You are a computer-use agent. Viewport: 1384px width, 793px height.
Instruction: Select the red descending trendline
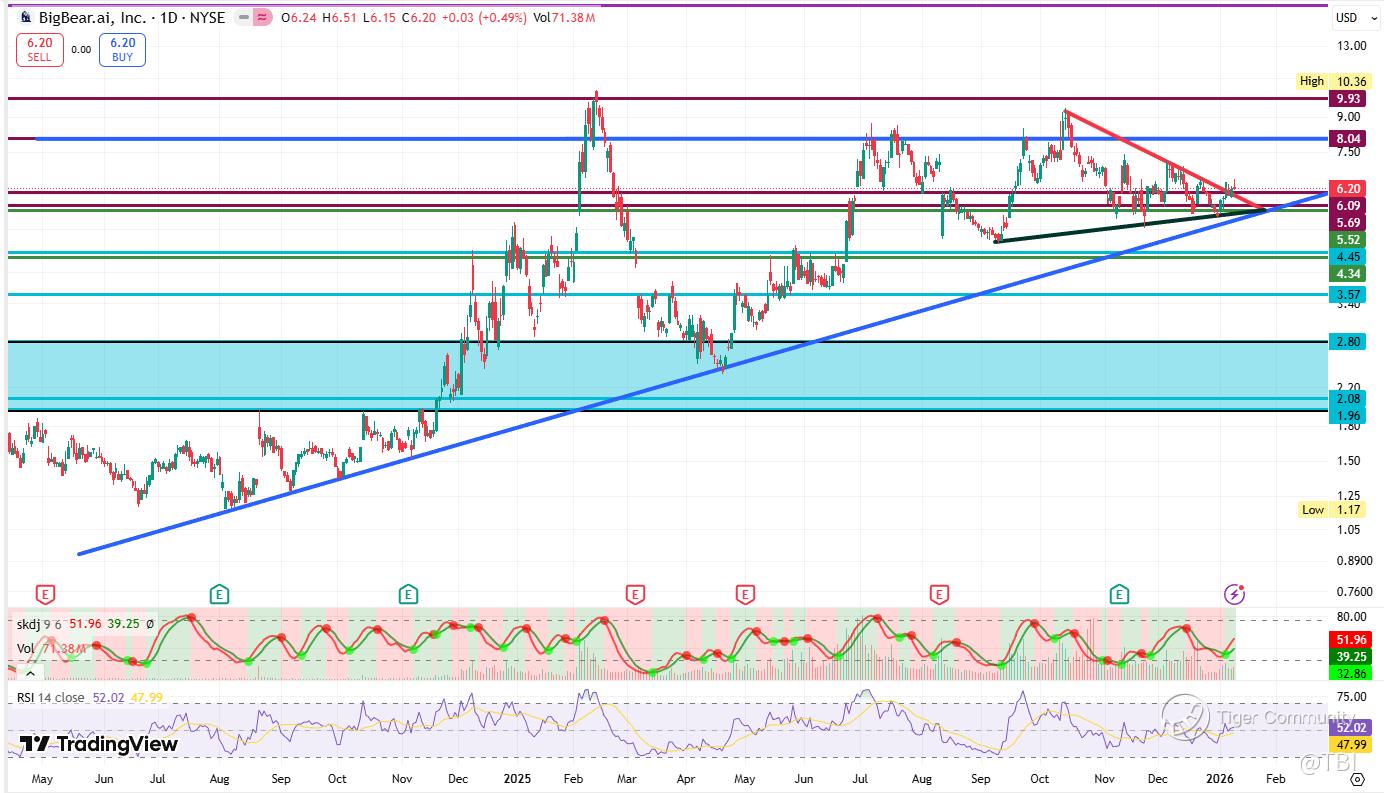pos(1165,161)
